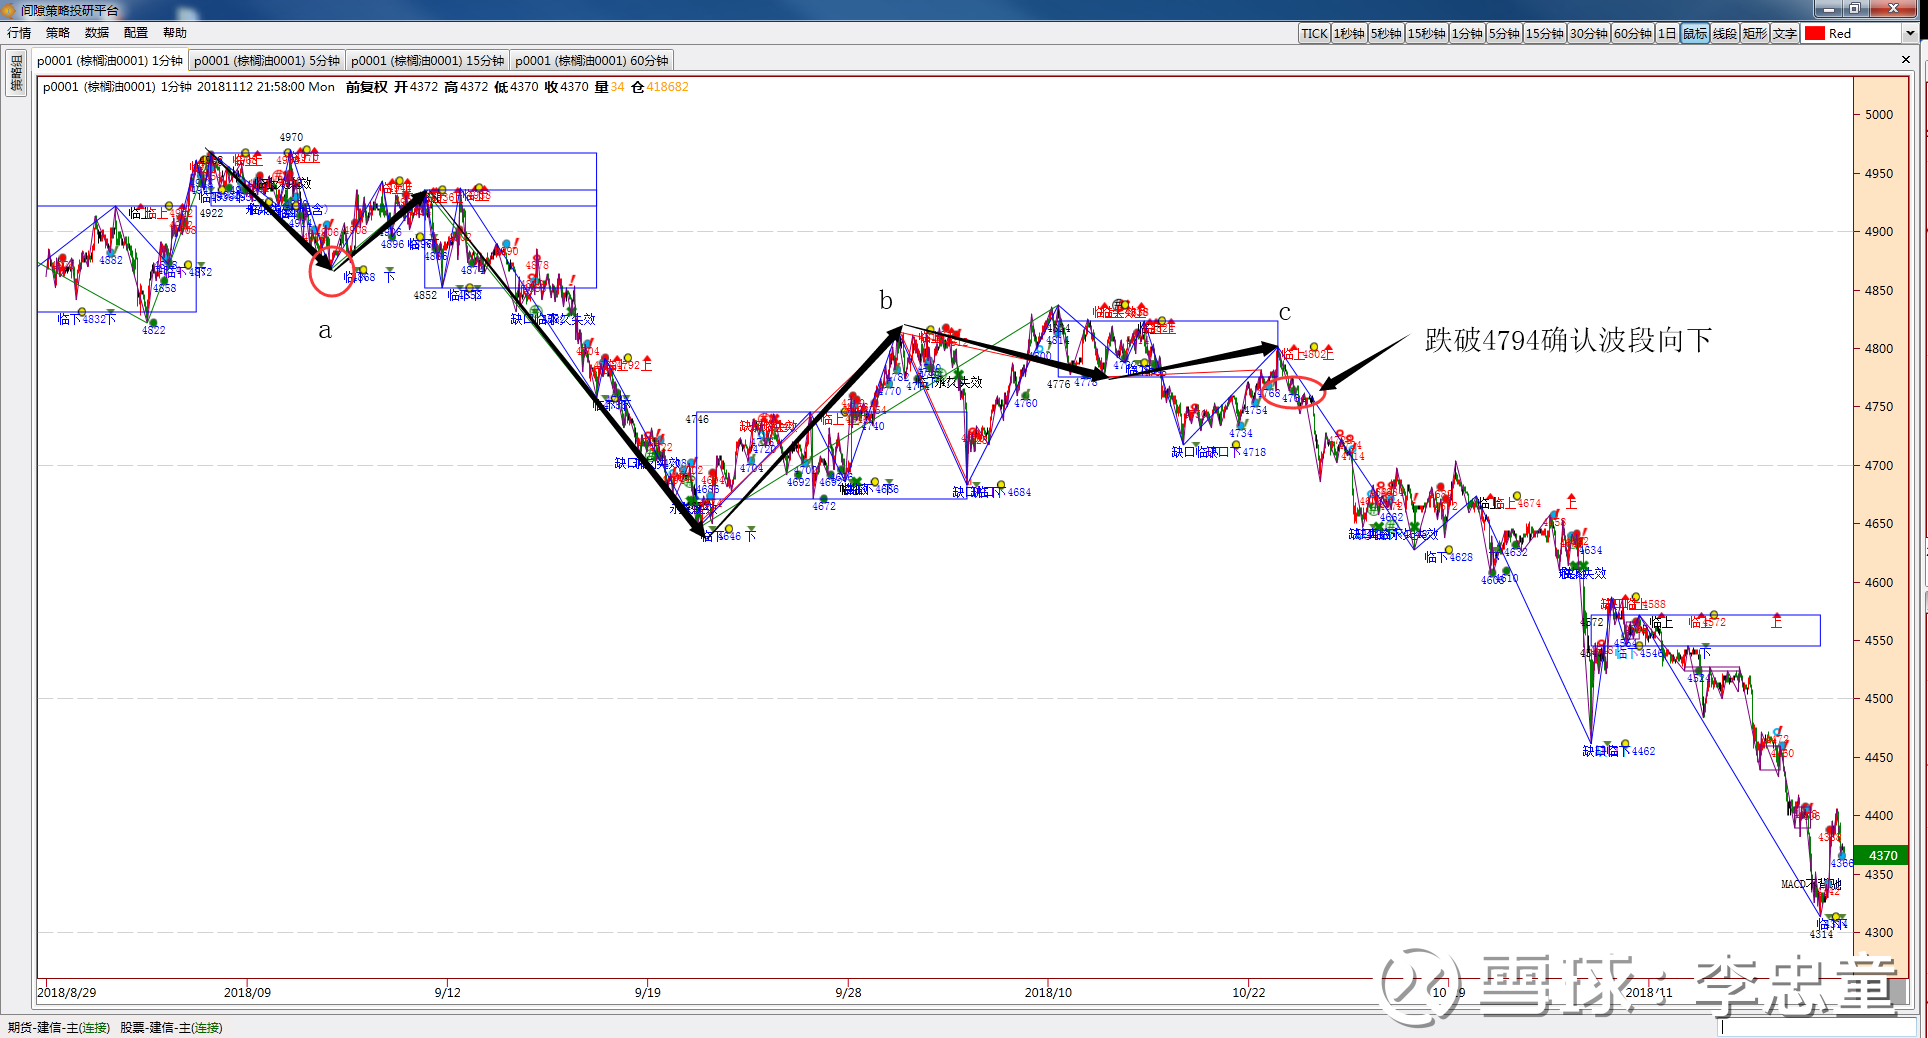Switch to the p0001 棕榈油0001 5分钟 tab
The width and height of the screenshot is (1928, 1038).
click(267, 61)
